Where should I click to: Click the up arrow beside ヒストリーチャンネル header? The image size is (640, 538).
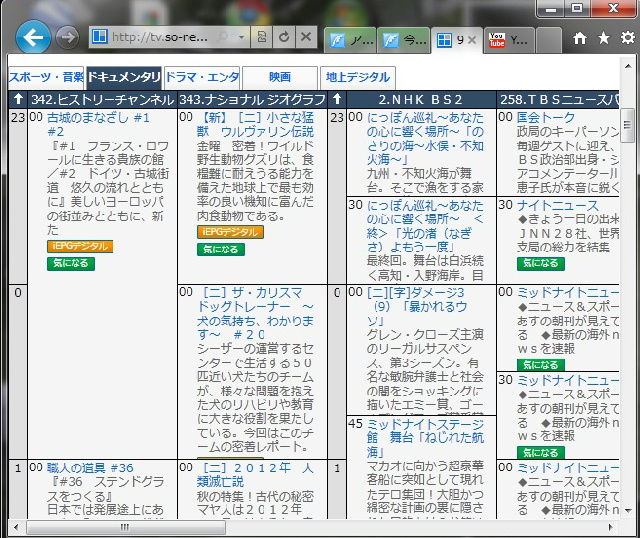pos(18,99)
